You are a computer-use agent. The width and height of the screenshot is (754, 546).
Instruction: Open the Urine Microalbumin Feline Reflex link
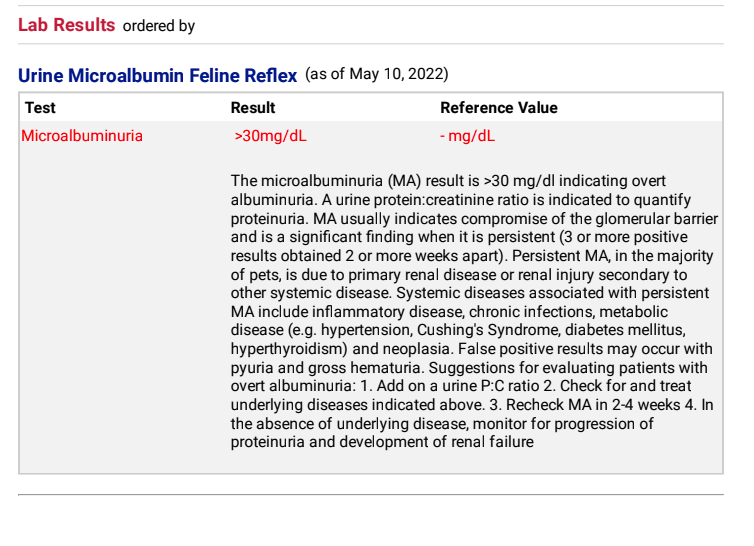pos(157,75)
